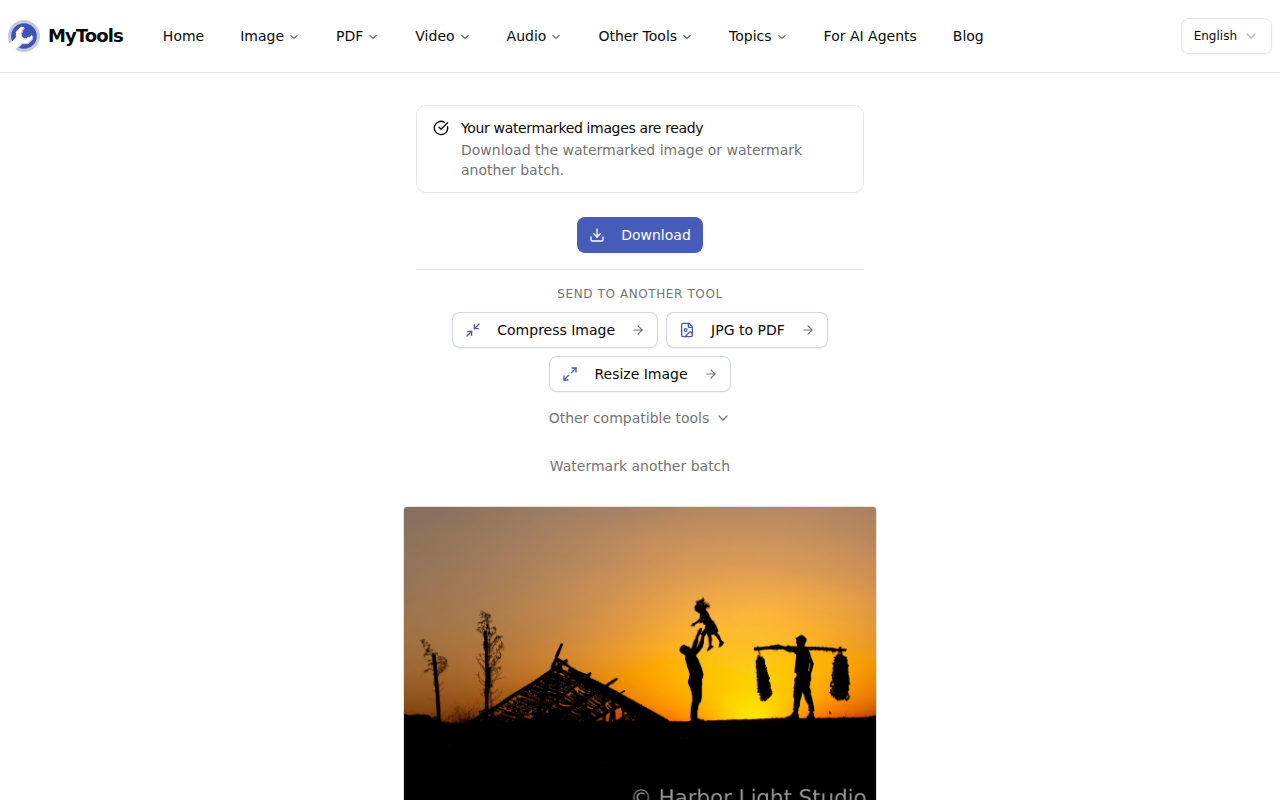The image size is (1280, 800).
Task: Click the right arrow on JPG to PDF
Action: click(x=808, y=330)
